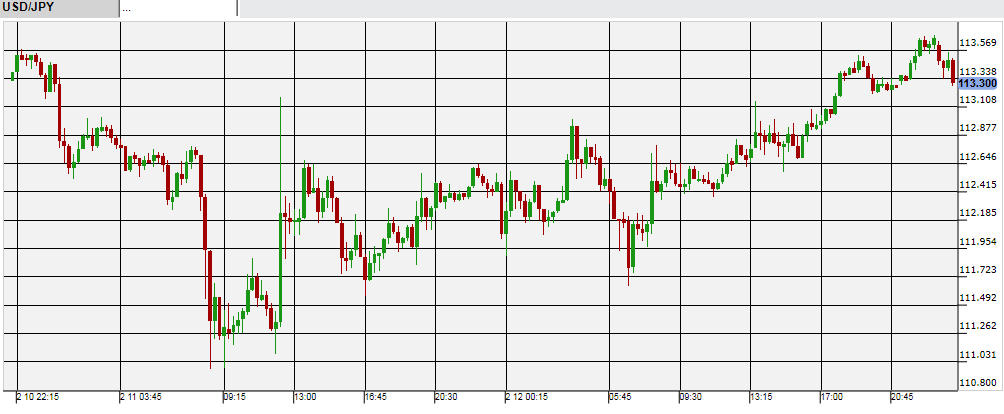Select the 113.569 price axis label

point(977,43)
